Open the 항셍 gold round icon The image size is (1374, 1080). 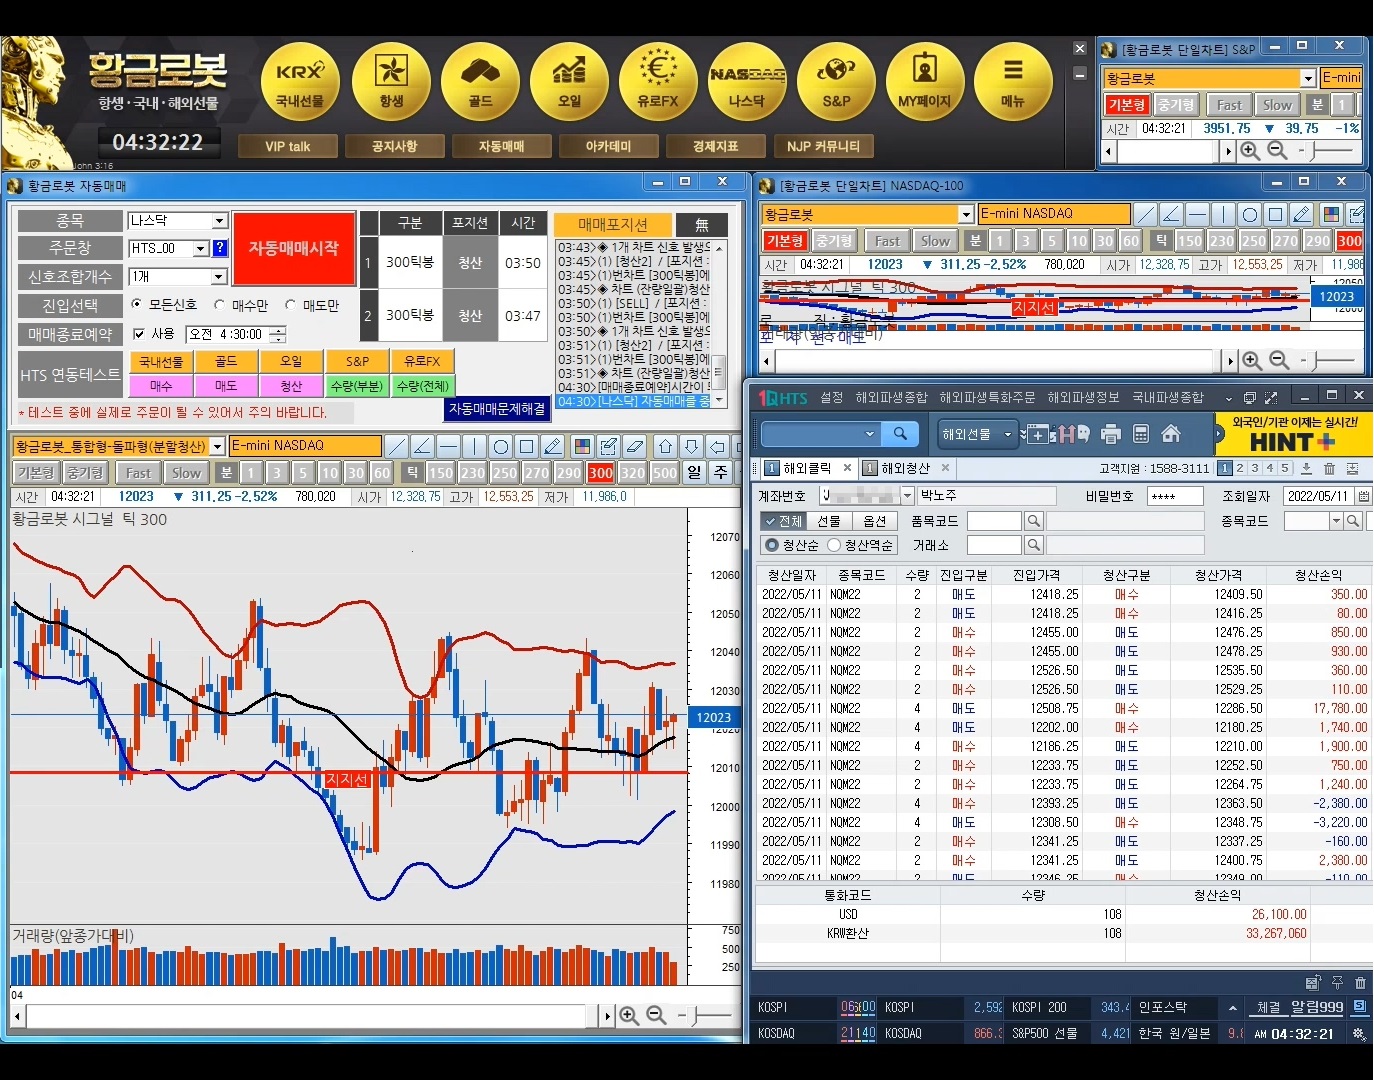point(391,82)
